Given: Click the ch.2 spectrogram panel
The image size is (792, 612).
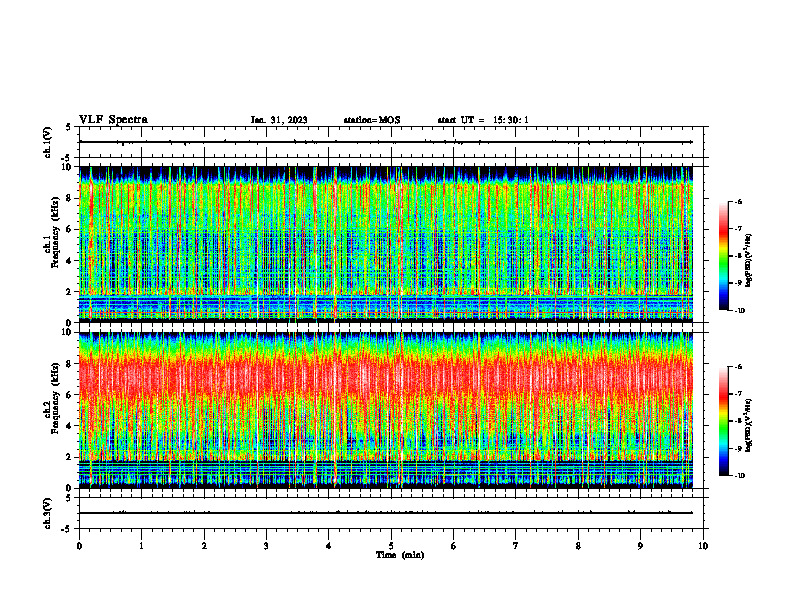Looking at the screenshot, I should (386, 410).
